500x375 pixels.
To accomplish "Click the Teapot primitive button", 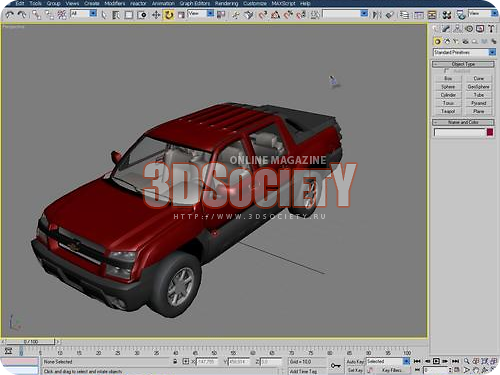I will pyautogui.click(x=448, y=111).
